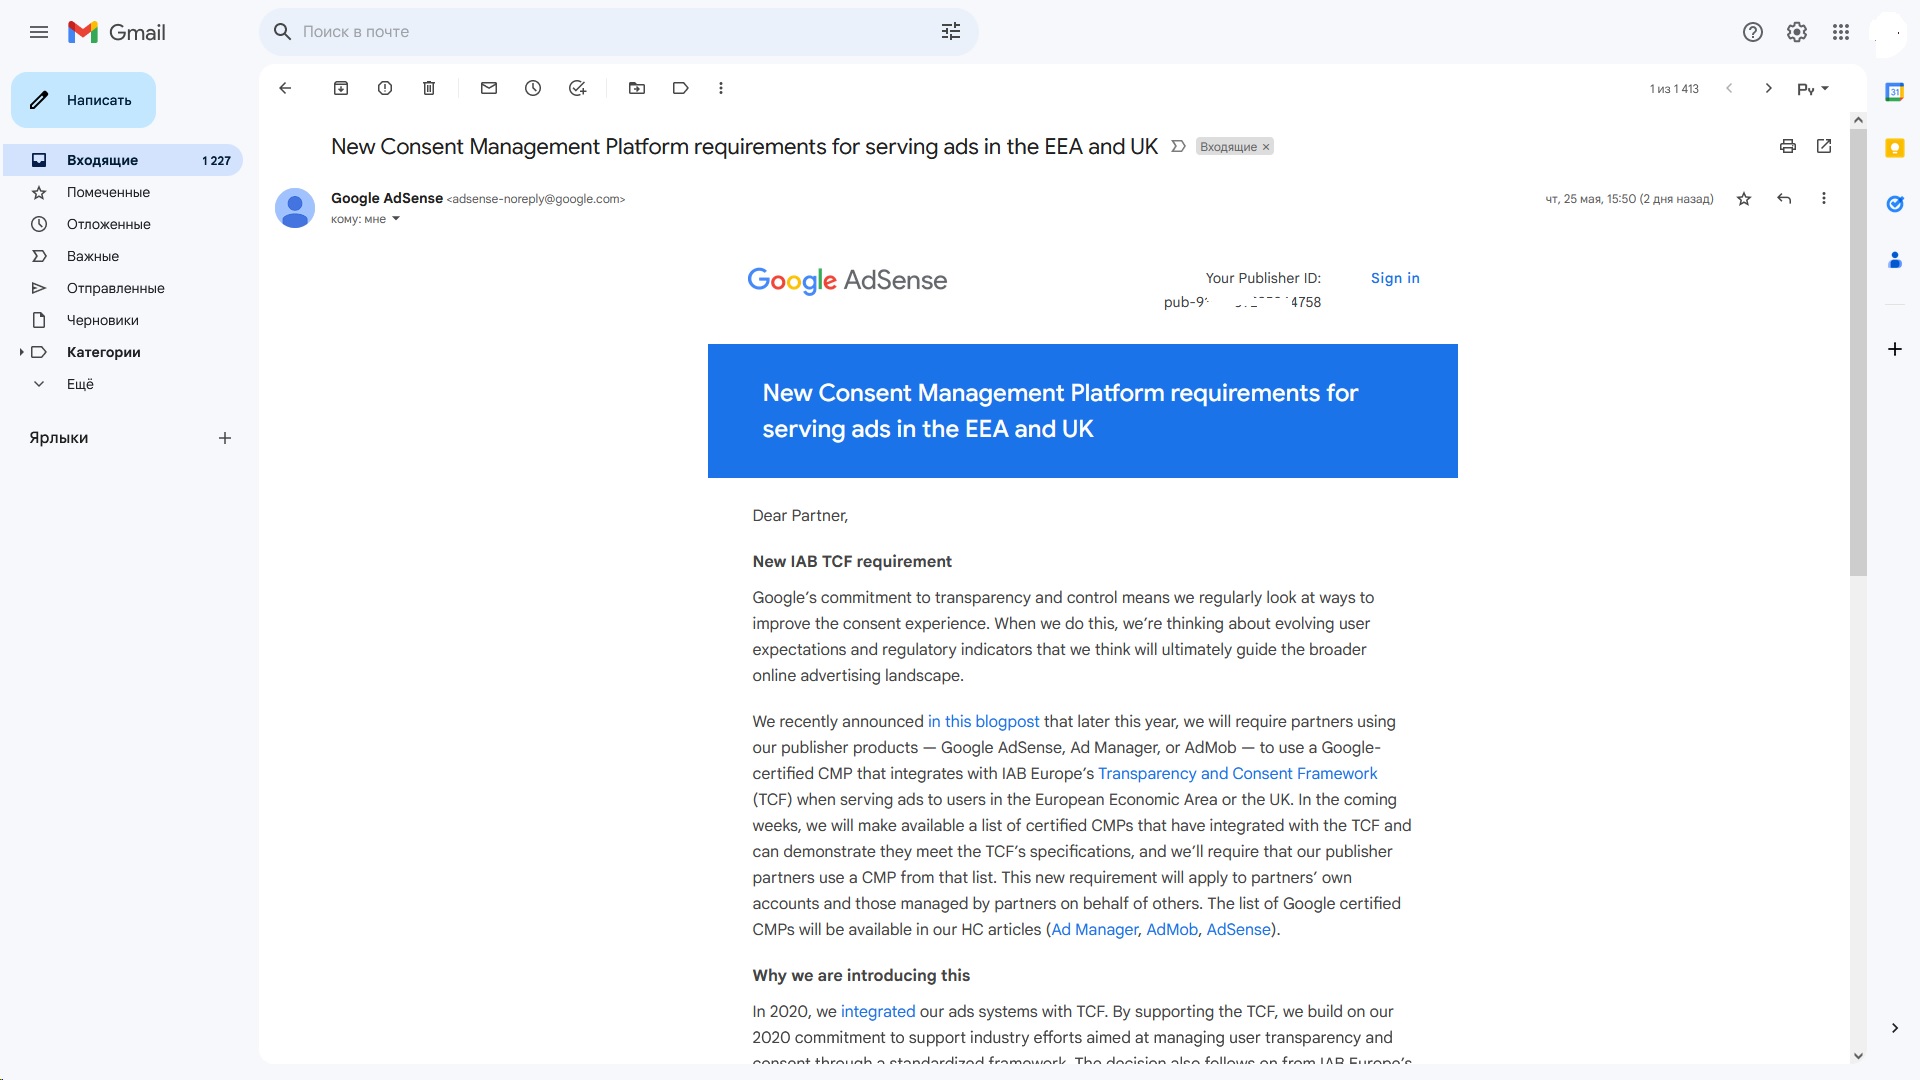Delete this email with trash icon
The height and width of the screenshot is (1080, 1920).
click(x=429, y=88)
